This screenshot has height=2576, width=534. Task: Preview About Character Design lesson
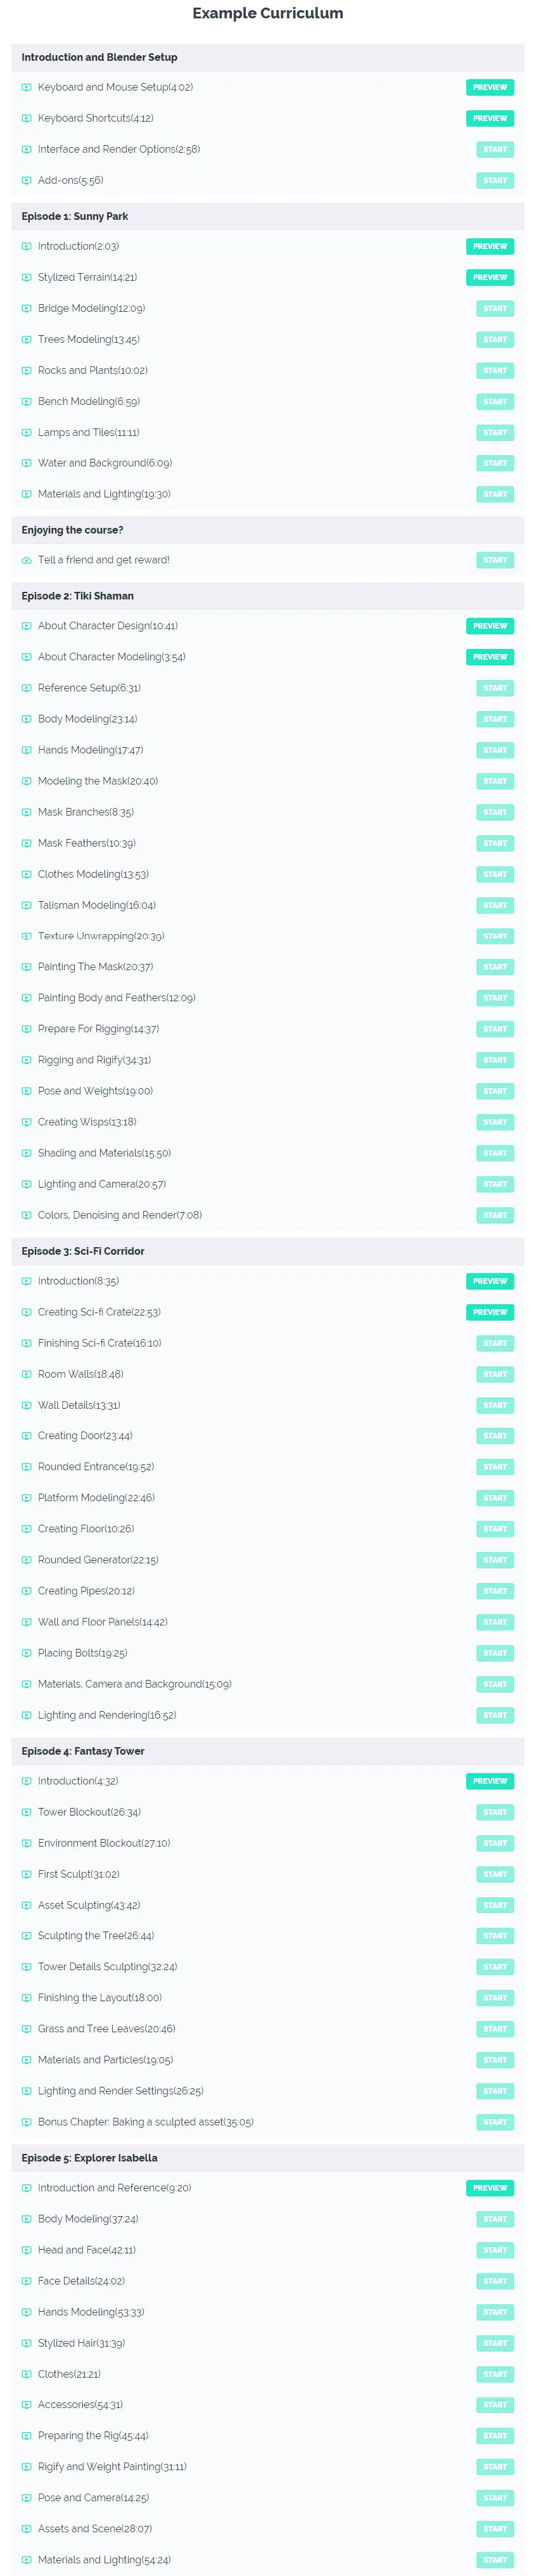point(490,626)
